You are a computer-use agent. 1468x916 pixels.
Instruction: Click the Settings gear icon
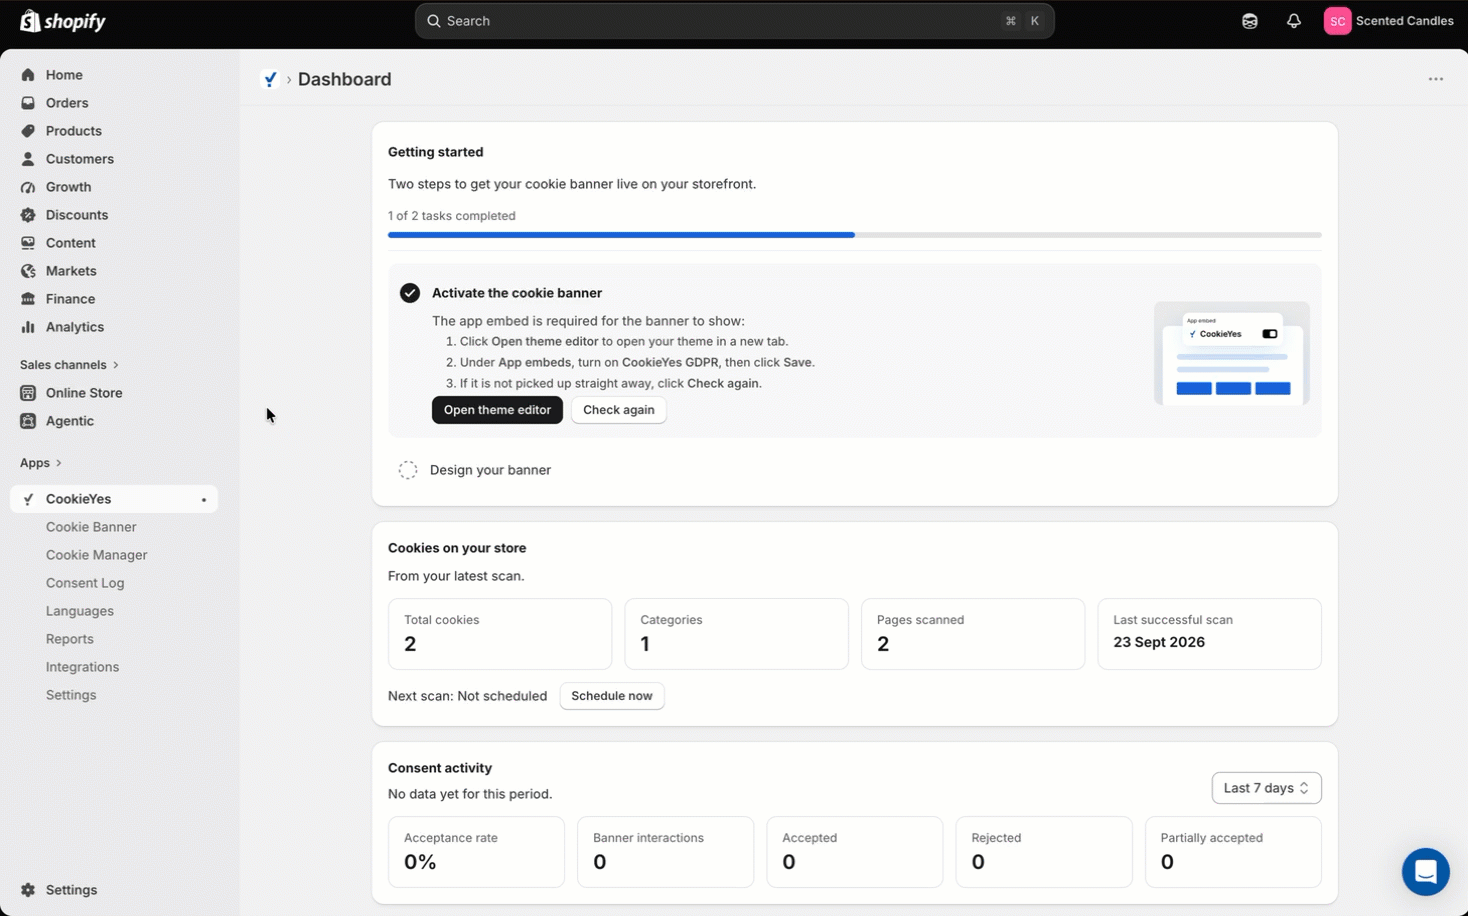click(x=28, y=890)
